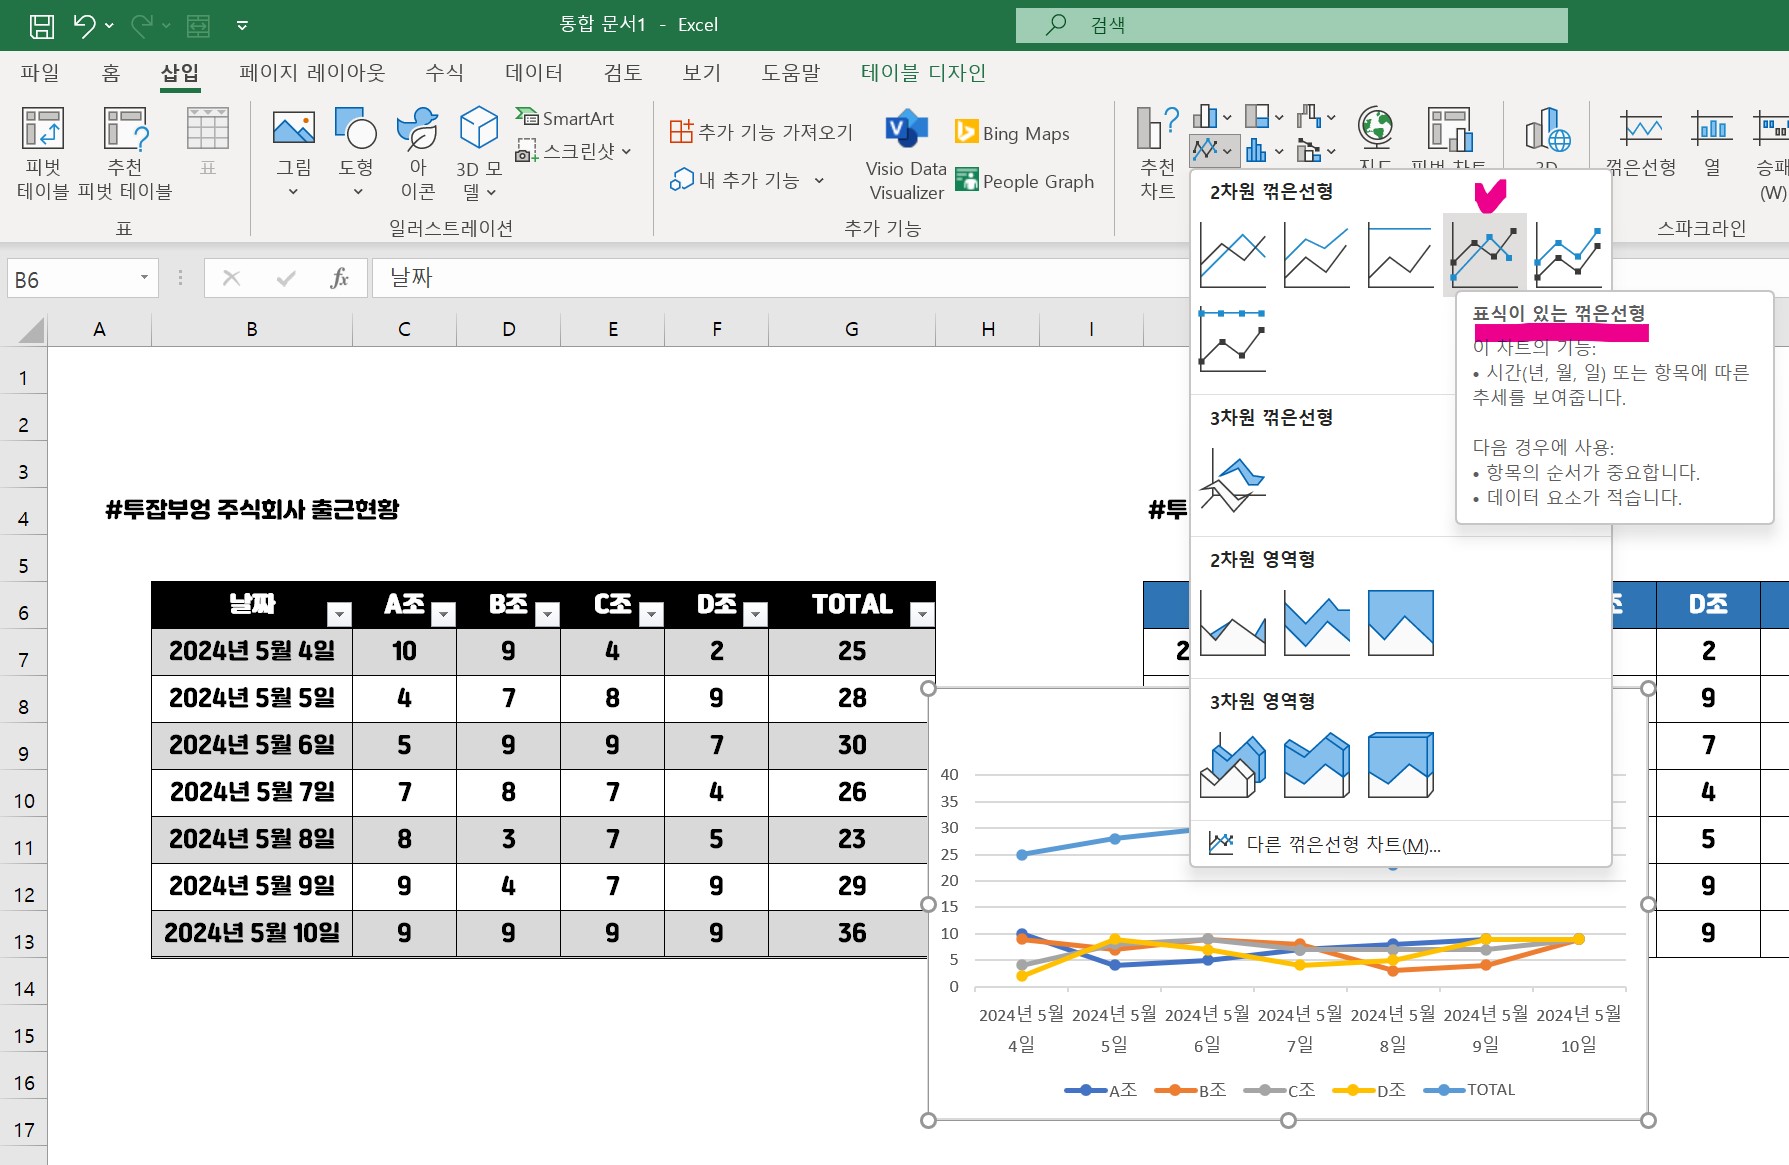Viewport: 1789px width, 1165px height.
Task: Open the D조 column filter dropdown
Action: pos(756,614)
